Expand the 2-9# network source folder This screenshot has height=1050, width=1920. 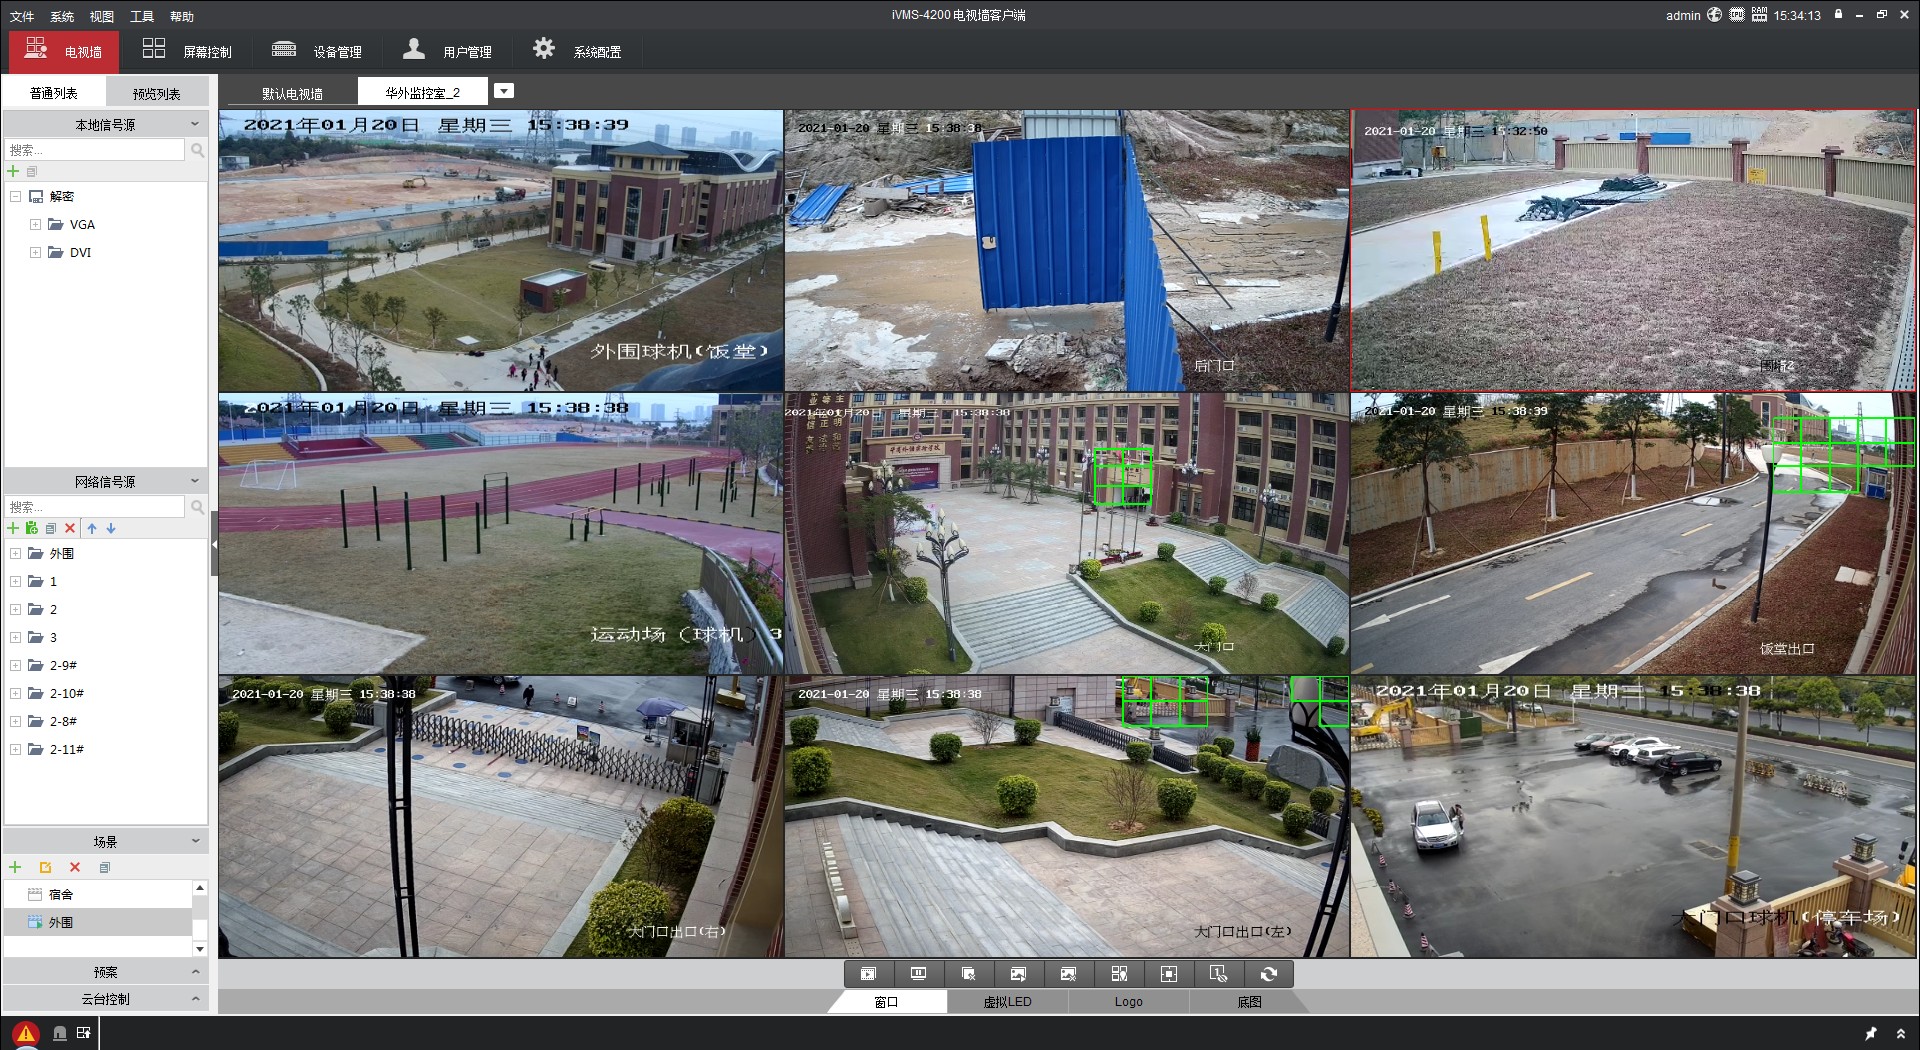pyautogui.click(x=15, y=665)
